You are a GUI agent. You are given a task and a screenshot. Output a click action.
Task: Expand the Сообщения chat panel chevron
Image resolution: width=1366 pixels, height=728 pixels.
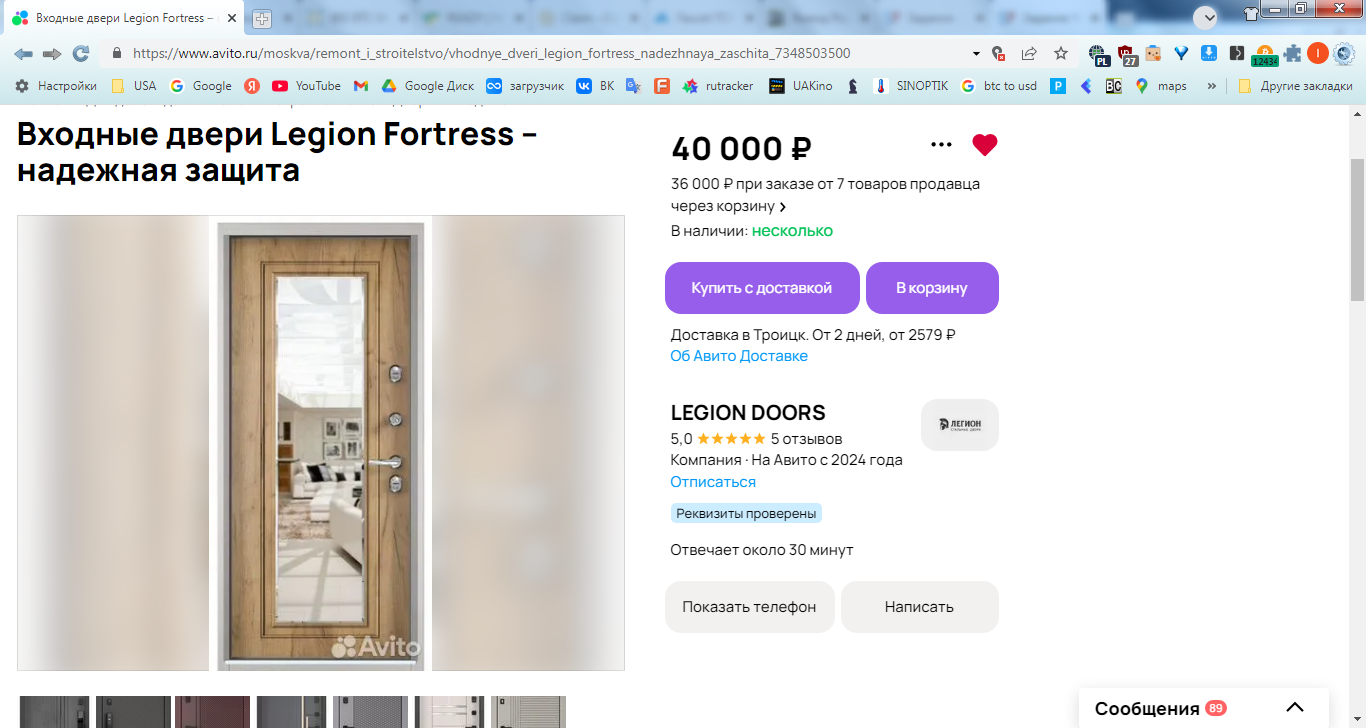1295,708
